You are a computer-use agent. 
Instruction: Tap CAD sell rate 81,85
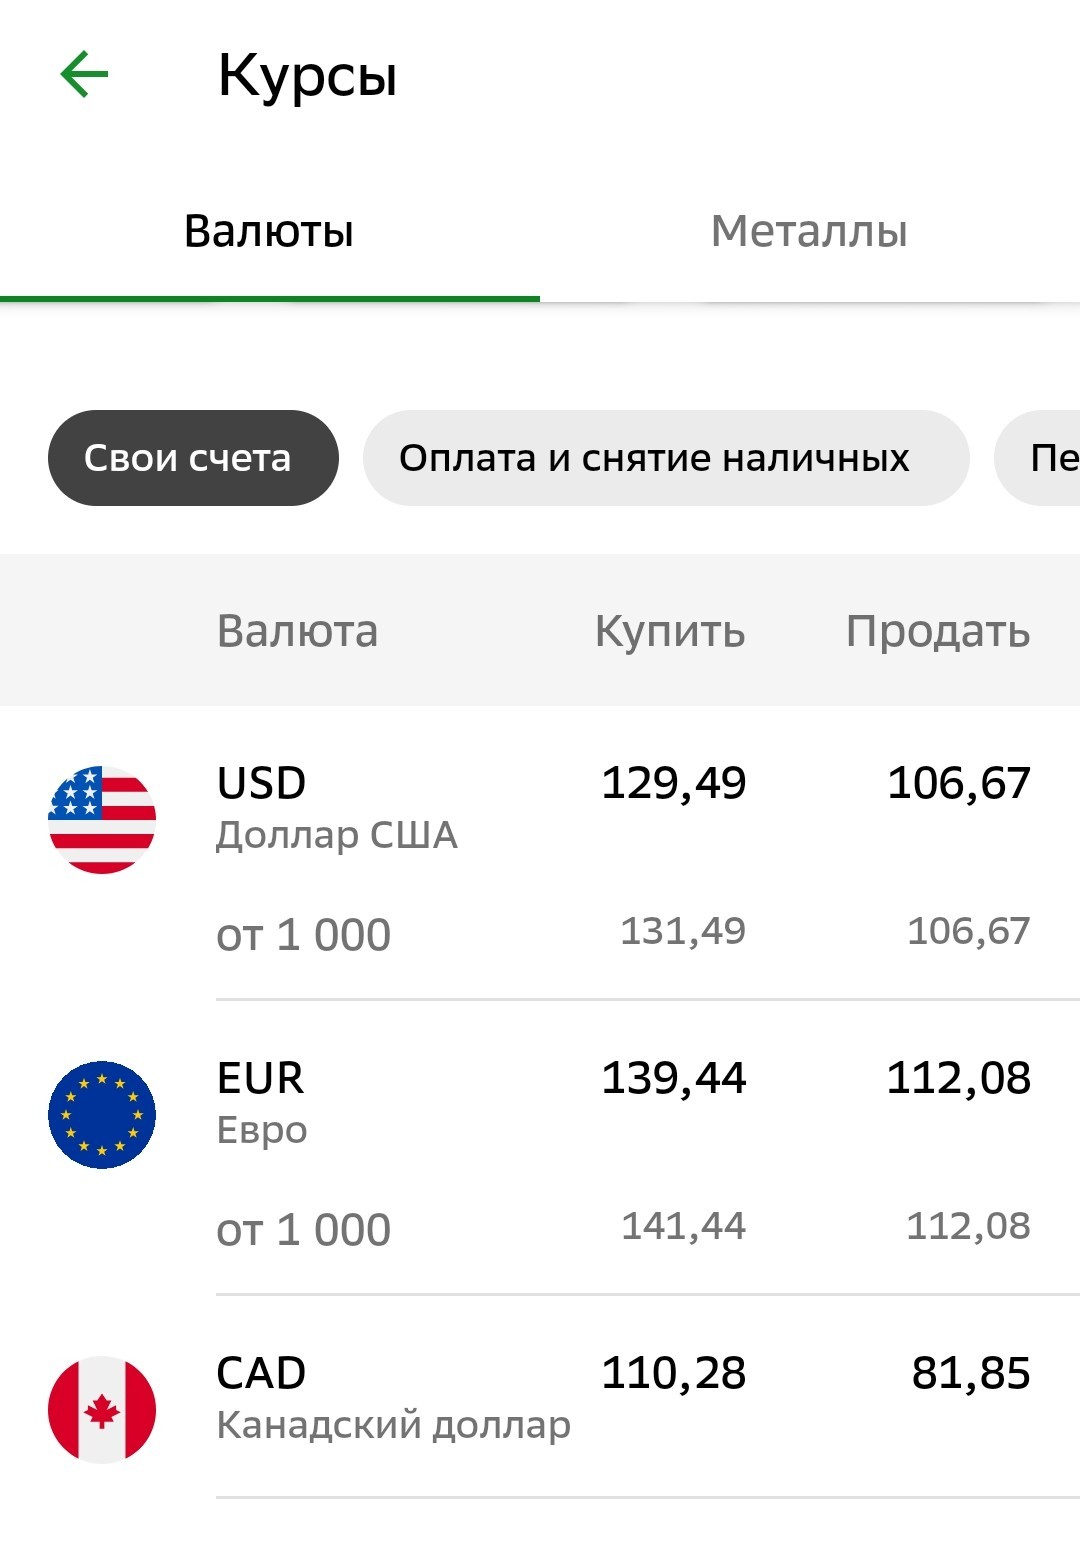[971, 1374]
